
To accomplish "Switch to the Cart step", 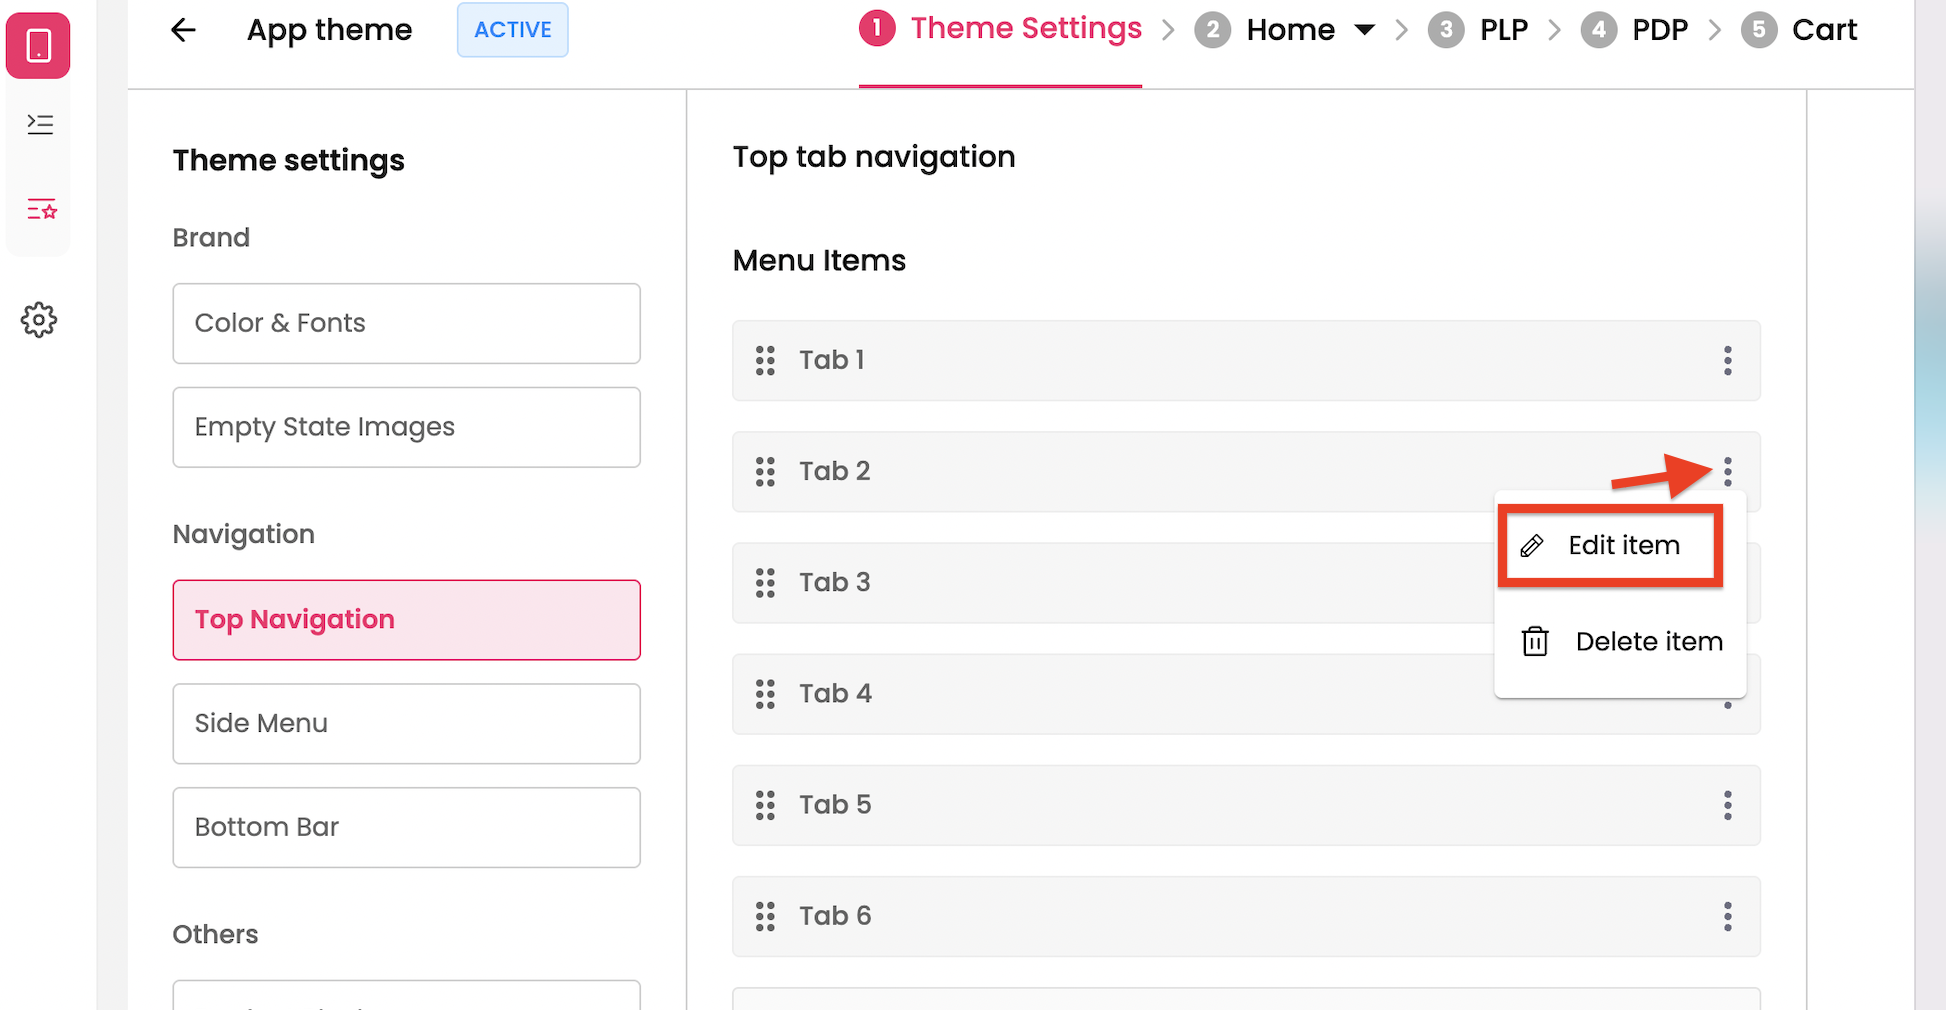I will (1823, 30).
